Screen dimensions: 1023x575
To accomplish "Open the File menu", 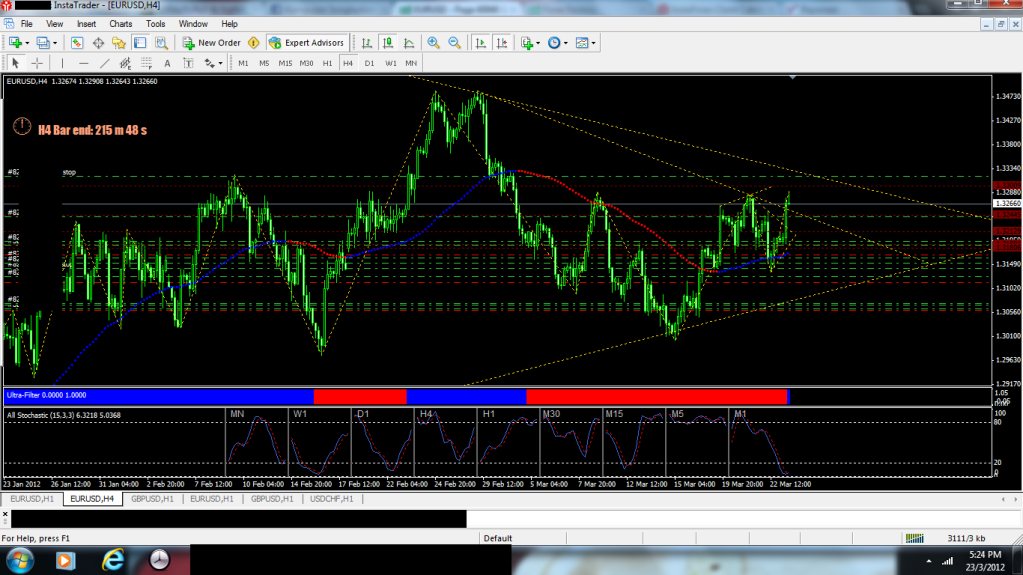I will [27, 23].
